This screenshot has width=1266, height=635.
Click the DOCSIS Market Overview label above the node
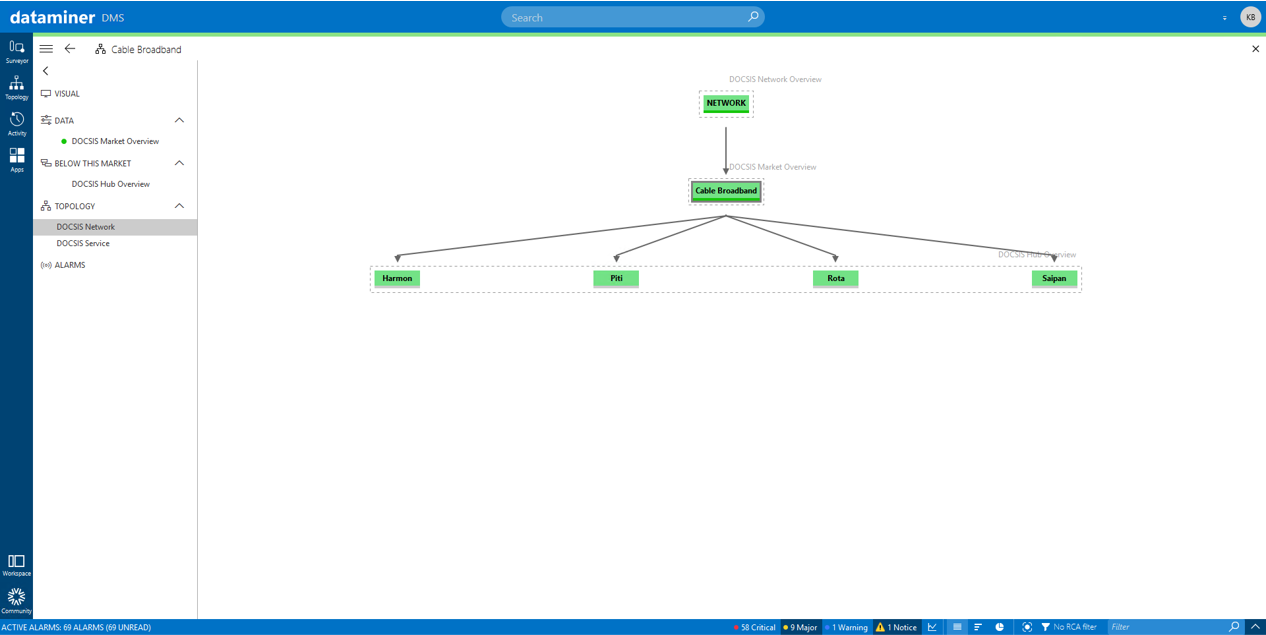772,167
